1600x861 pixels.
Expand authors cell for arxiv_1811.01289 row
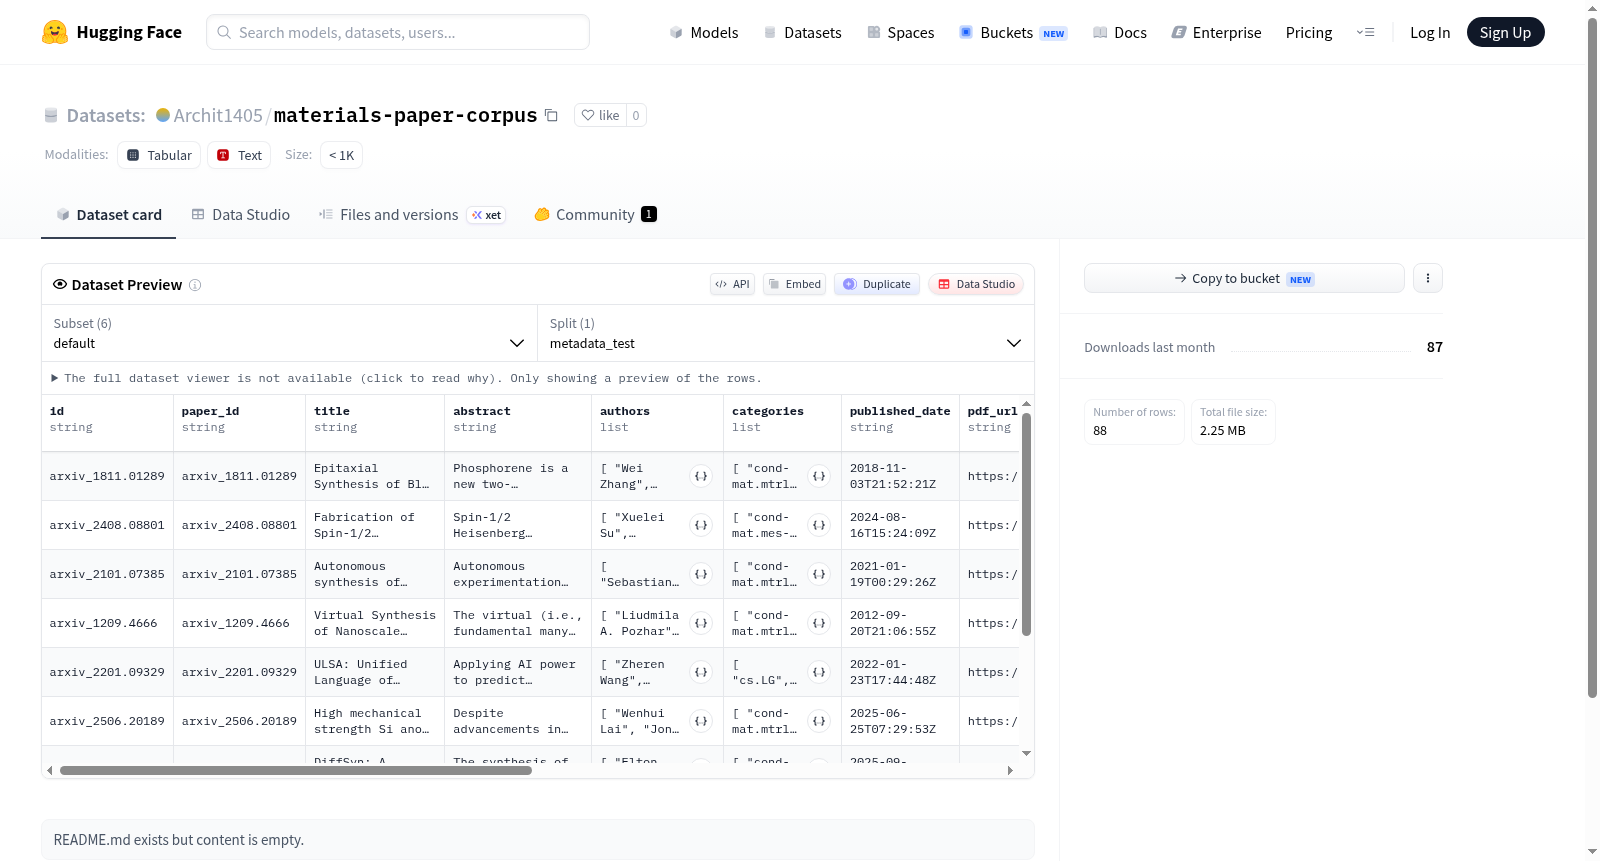click(701, 476)
